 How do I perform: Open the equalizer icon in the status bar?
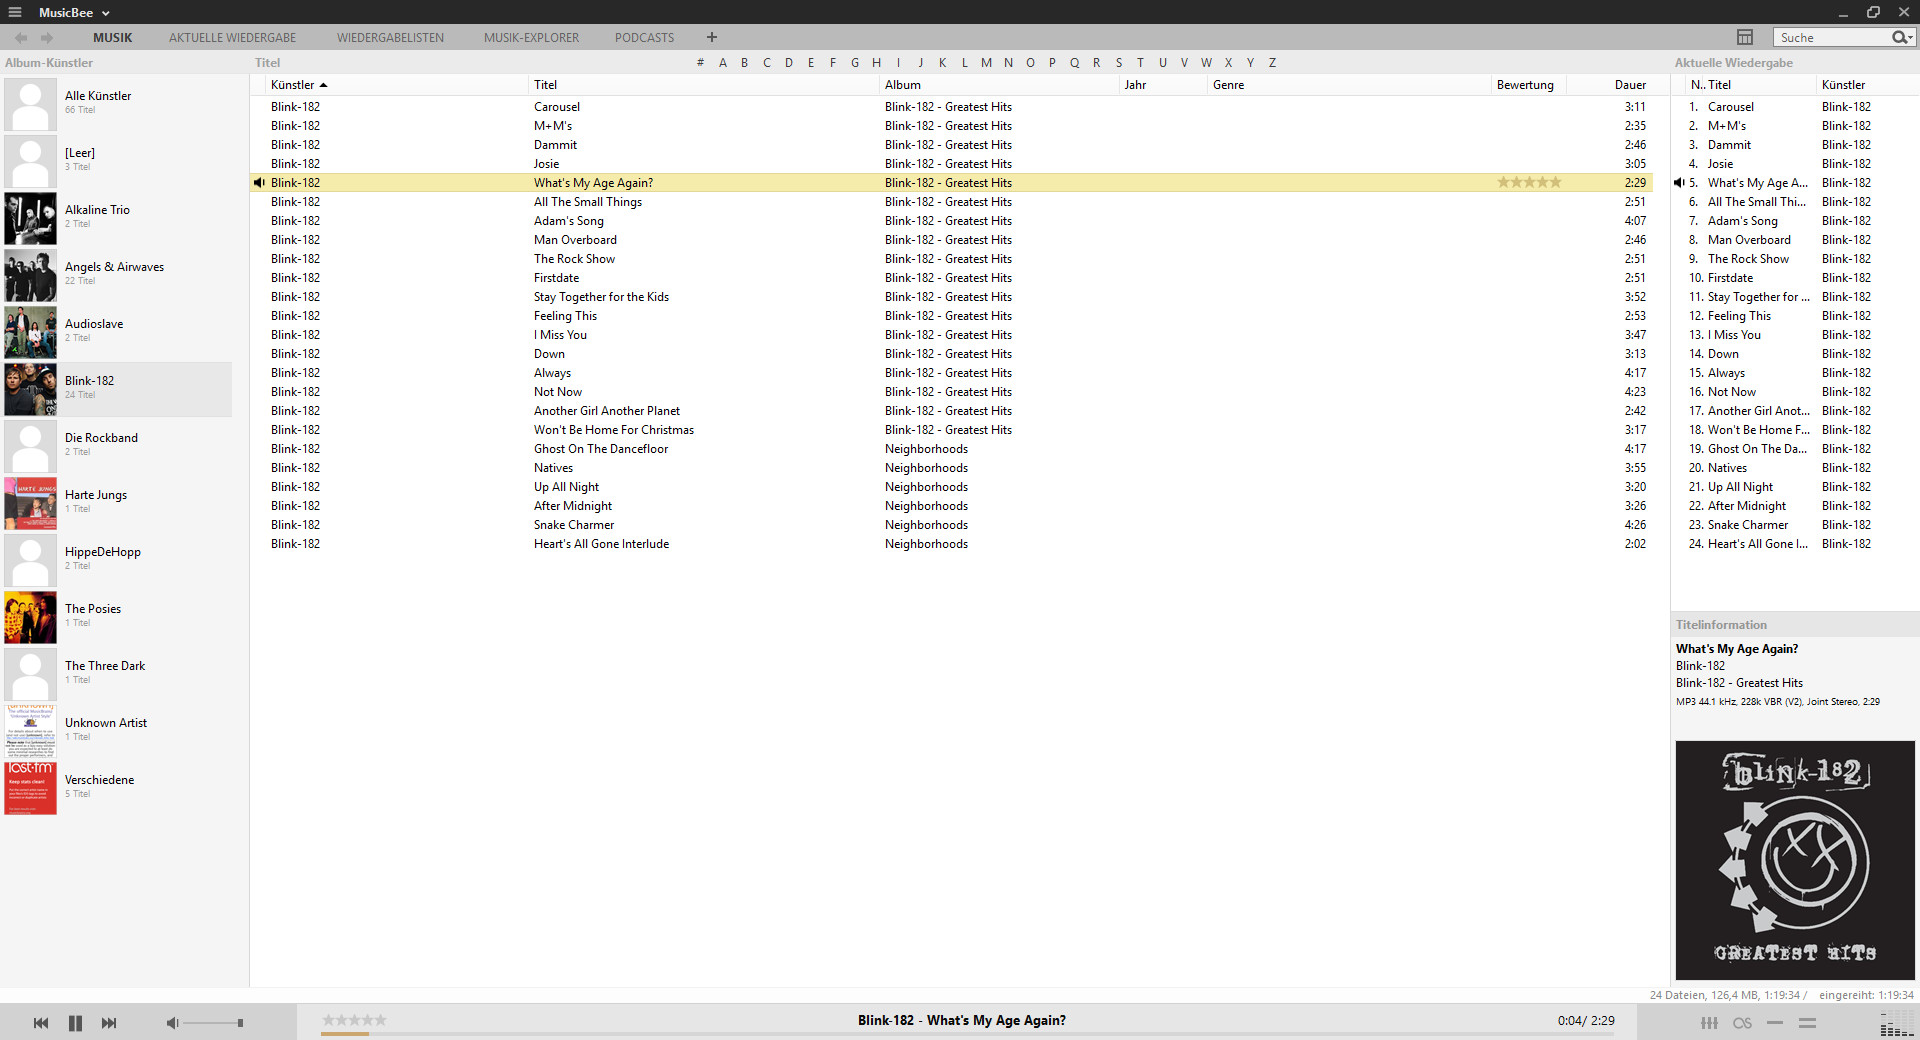pyautogui.click(x=1709, y=1023)
